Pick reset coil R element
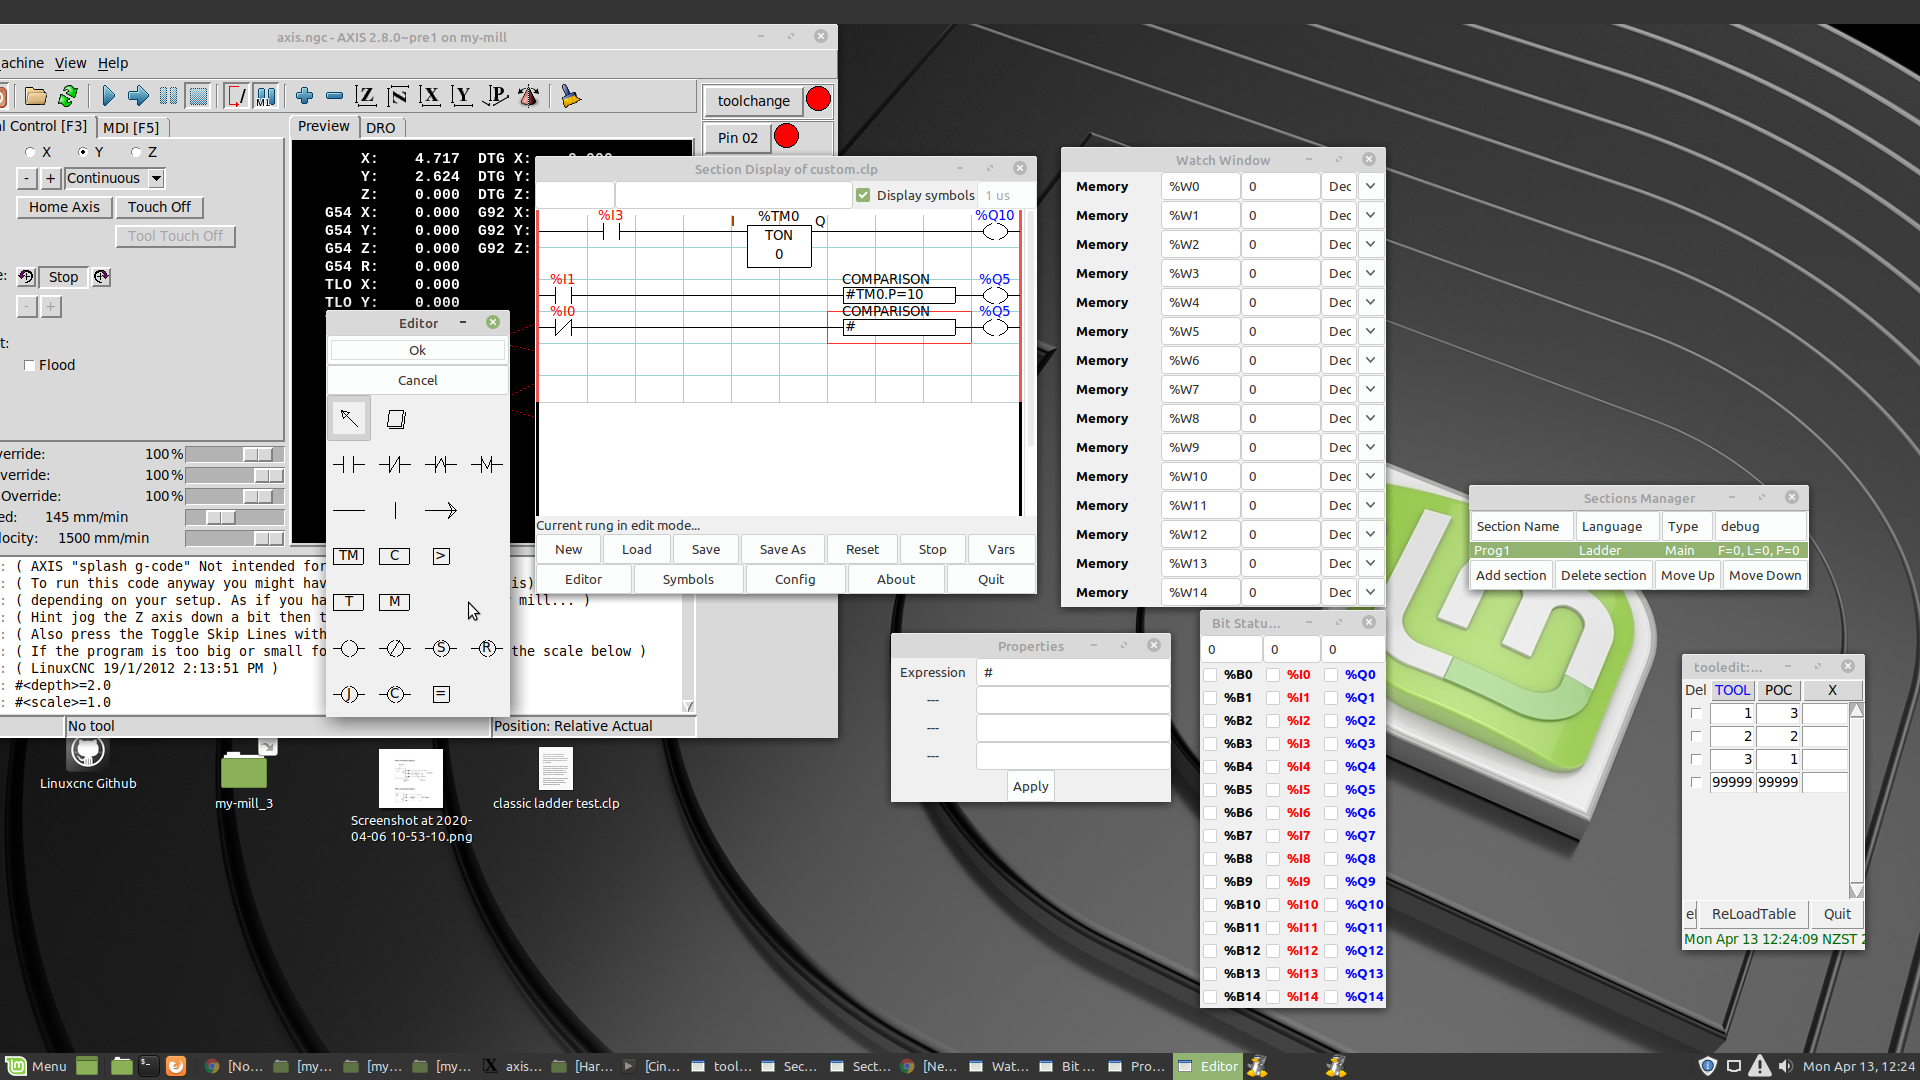Screen dimensions: 1920x1080 [x=487, y=648]
